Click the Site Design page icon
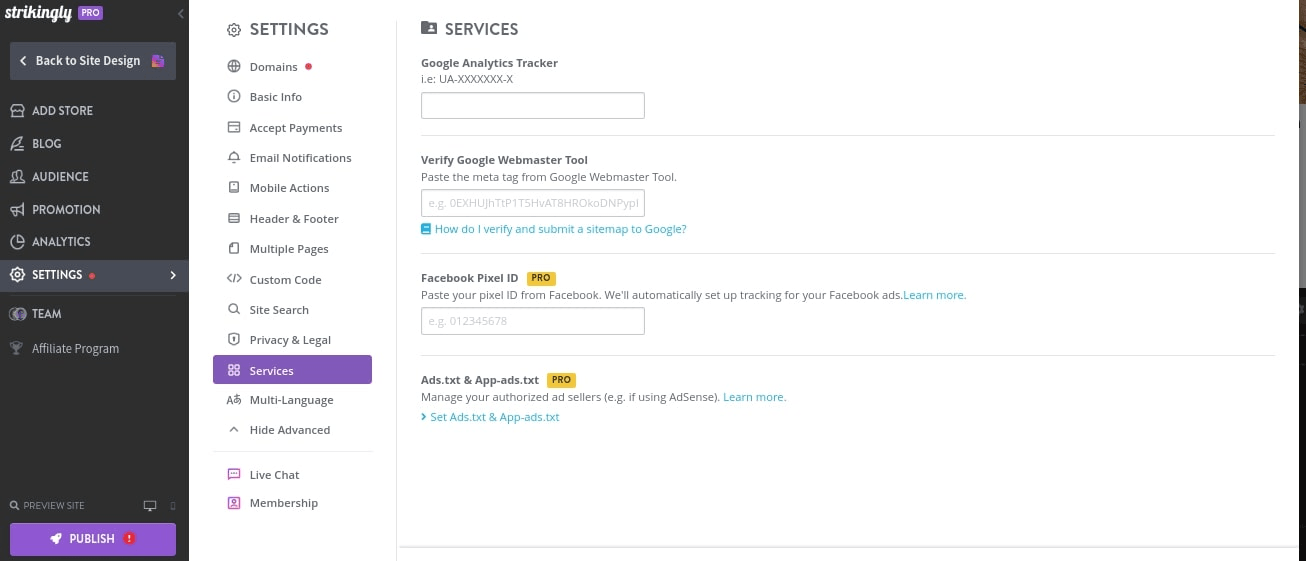This screenshot has width=1306, height=561. [158, 61]
